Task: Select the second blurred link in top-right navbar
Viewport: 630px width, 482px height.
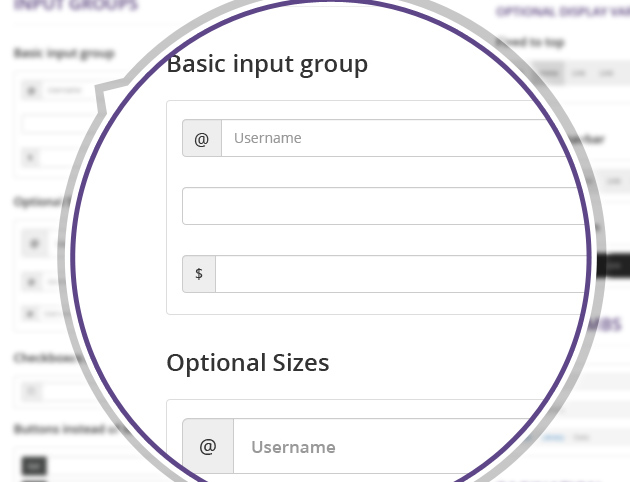Action: pyautogui.click(x=578, y=73)
